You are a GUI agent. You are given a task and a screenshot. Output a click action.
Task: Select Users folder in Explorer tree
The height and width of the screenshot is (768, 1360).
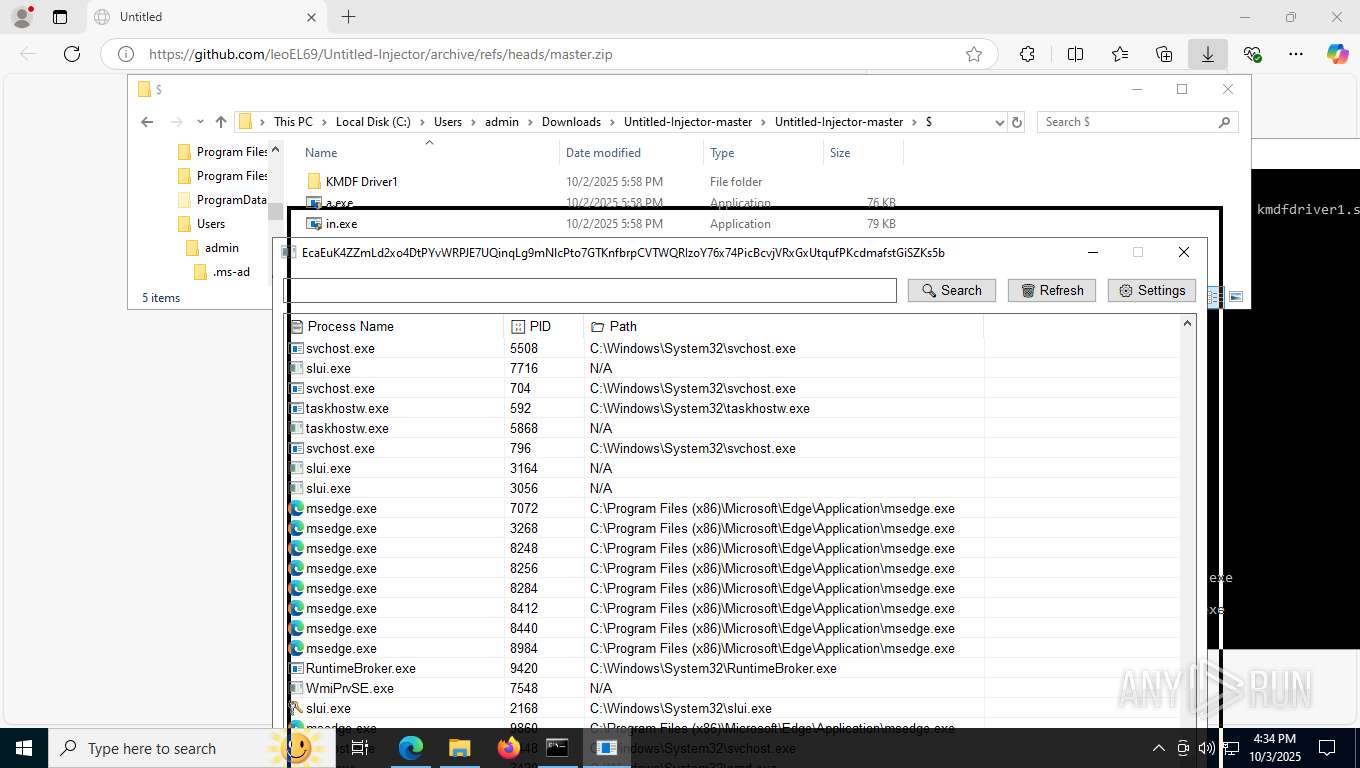pyautogui.click(x=210, y=224)
